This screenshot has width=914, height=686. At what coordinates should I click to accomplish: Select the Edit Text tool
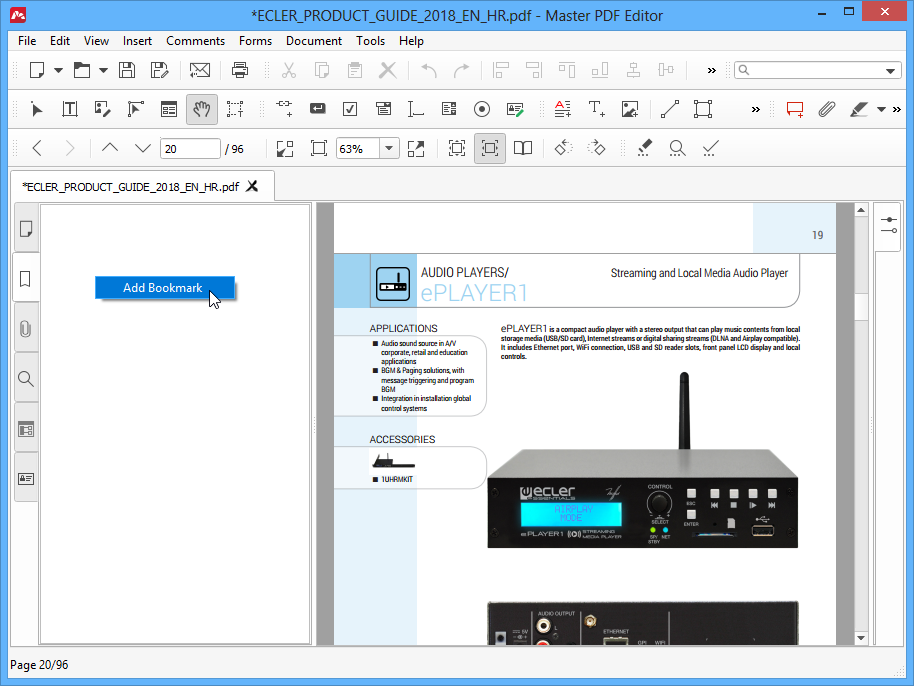tap(70, 110)
